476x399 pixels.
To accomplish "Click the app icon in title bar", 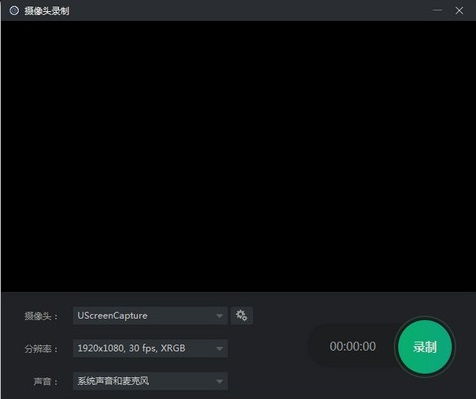I will click(x=14, y=10).
